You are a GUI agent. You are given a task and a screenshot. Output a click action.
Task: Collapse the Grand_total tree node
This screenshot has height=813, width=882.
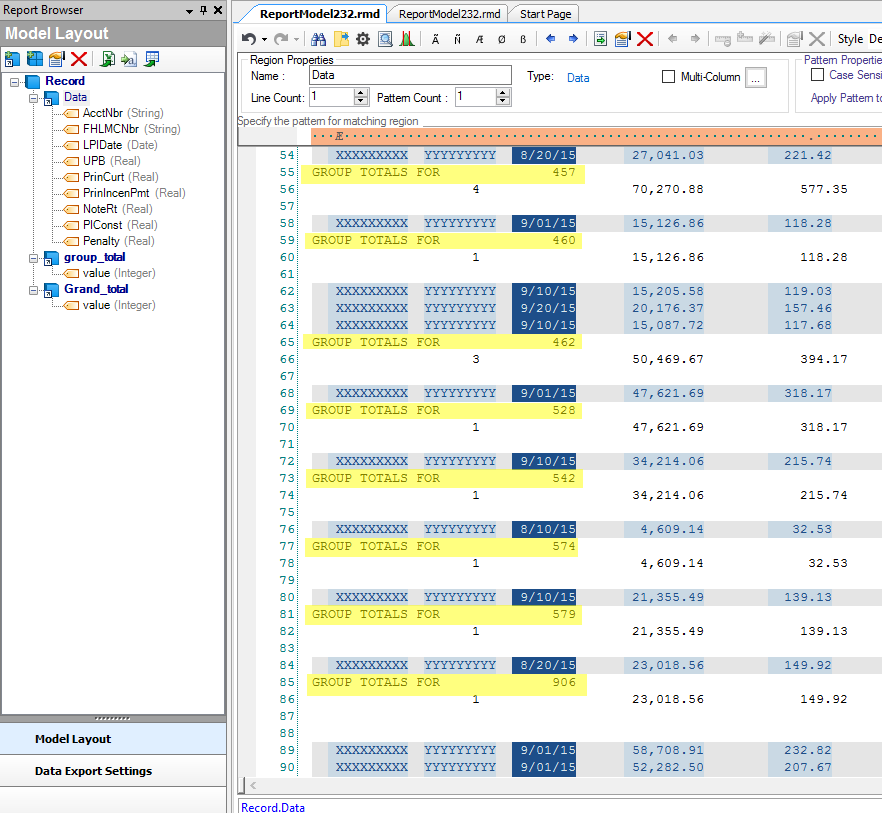coord(33,289)
